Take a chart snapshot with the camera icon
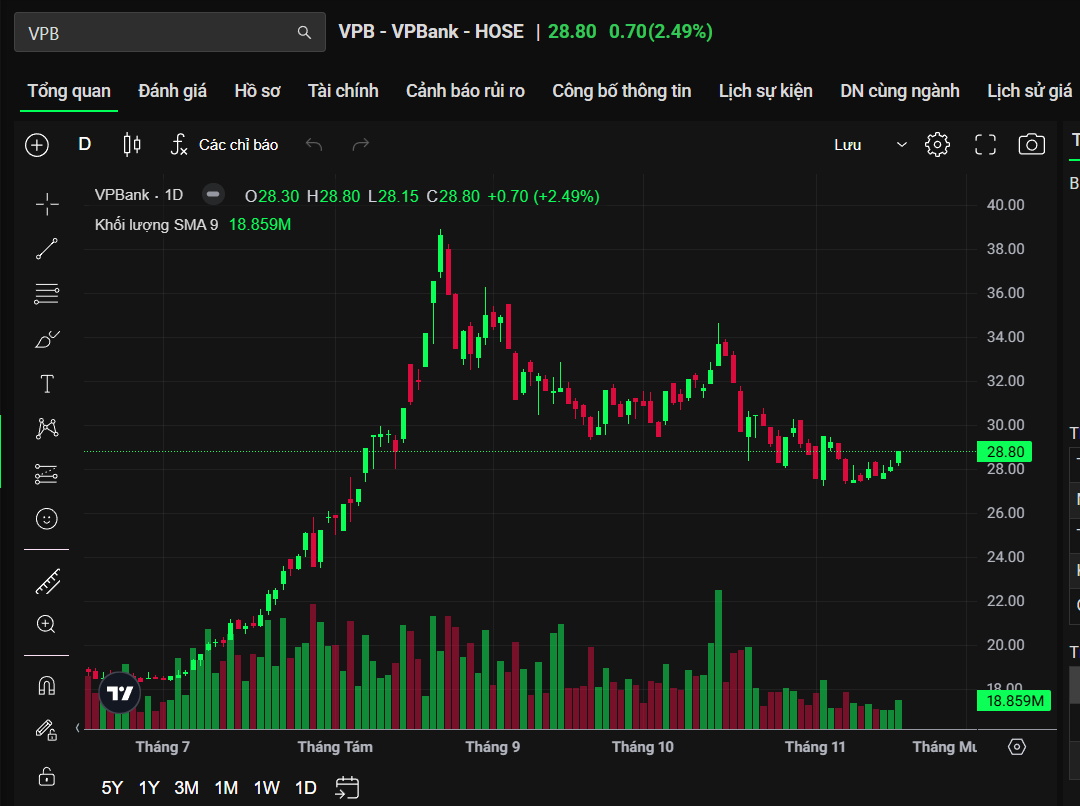The image size is (1080, 806). pos(1031,145)
